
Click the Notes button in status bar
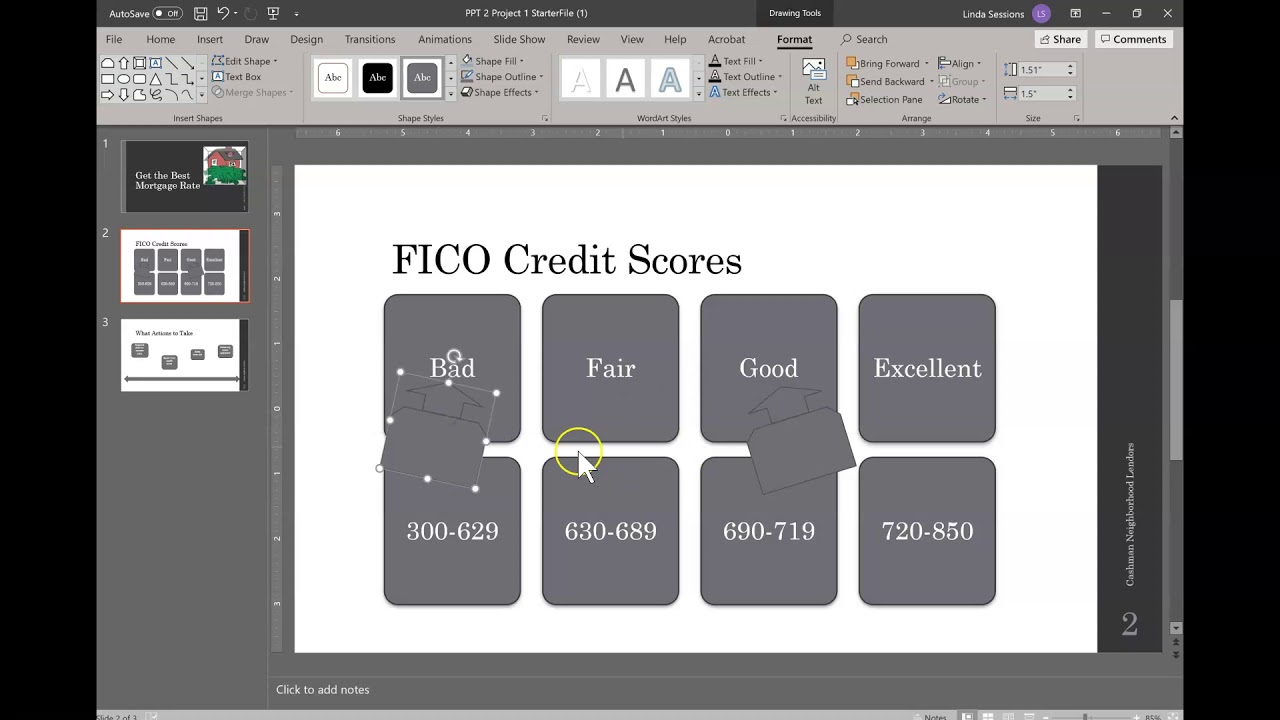pyautogui.click(x=930, y=716)
